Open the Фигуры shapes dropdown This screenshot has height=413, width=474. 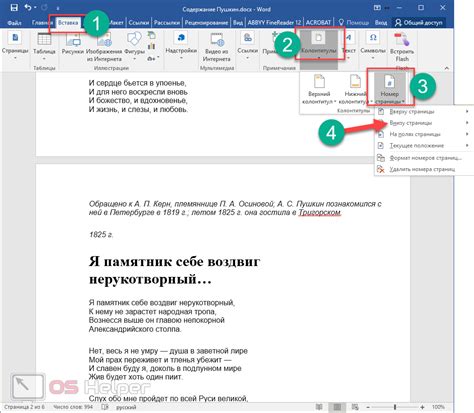point(134,47)
